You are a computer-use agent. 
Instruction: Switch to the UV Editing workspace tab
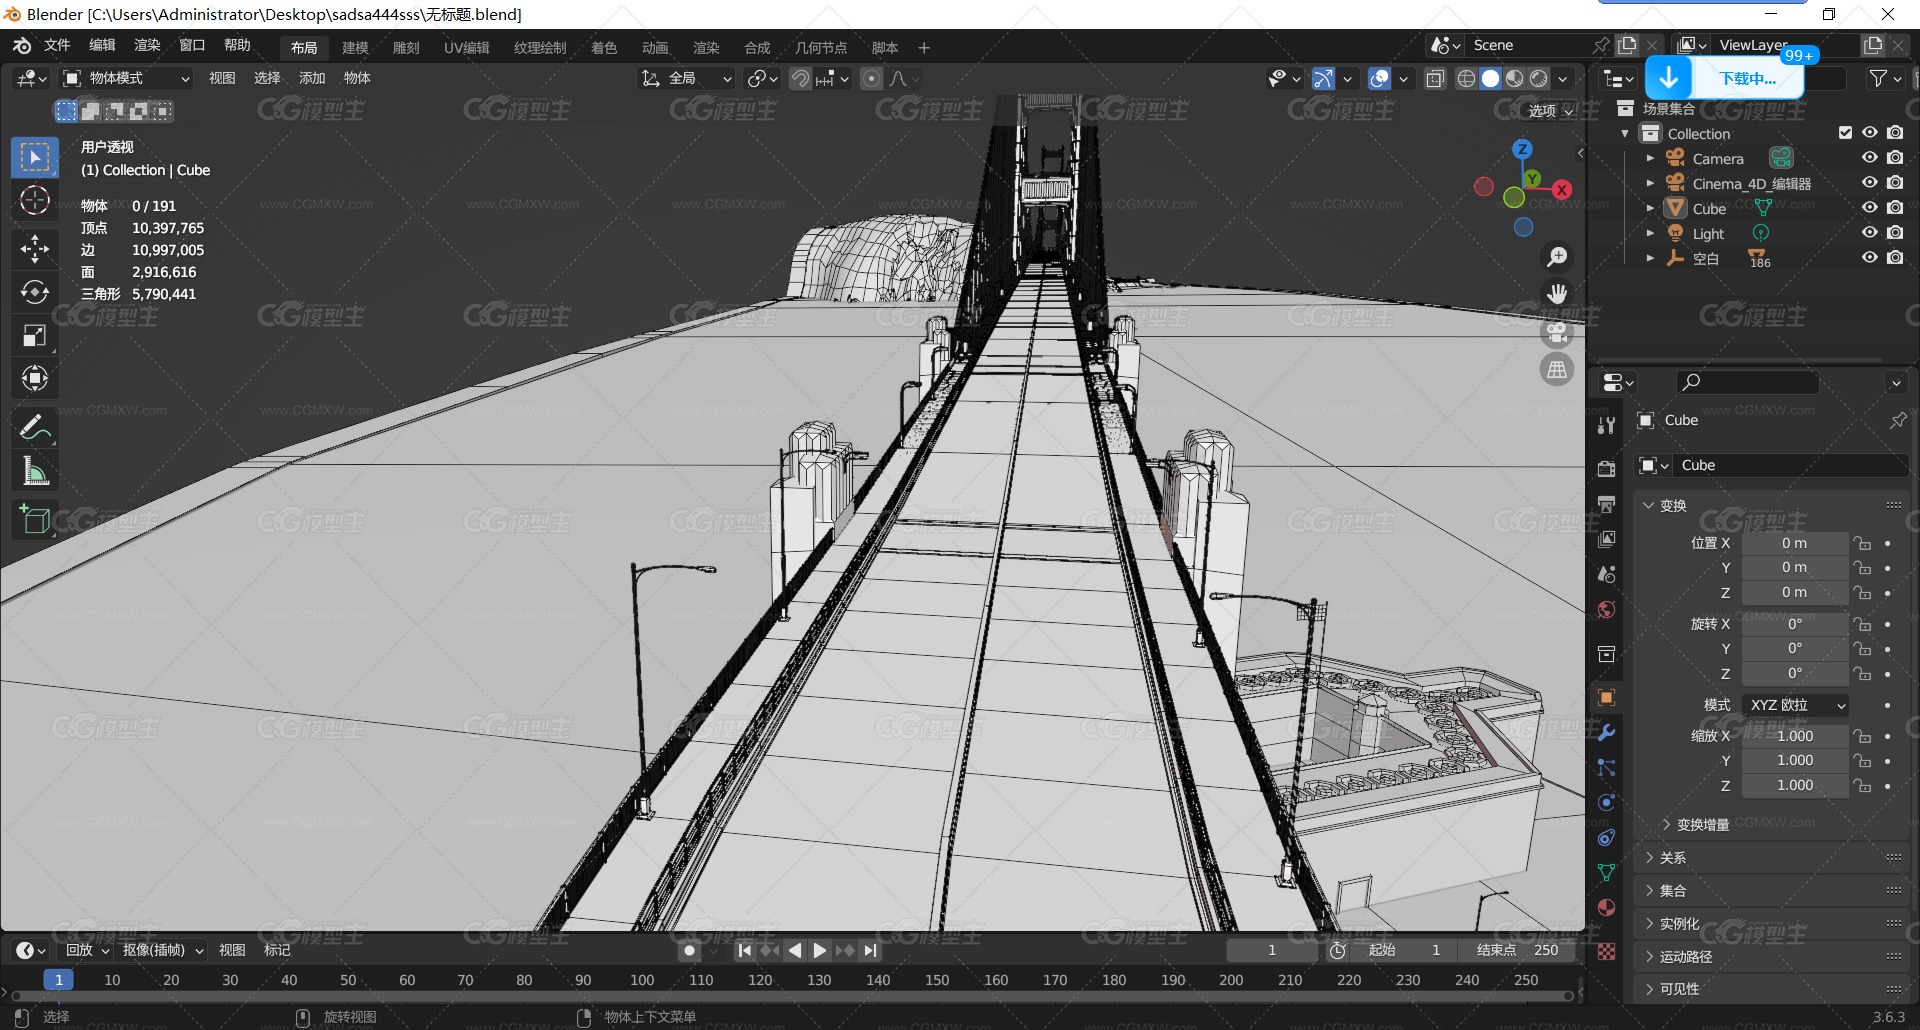(466, 48)
